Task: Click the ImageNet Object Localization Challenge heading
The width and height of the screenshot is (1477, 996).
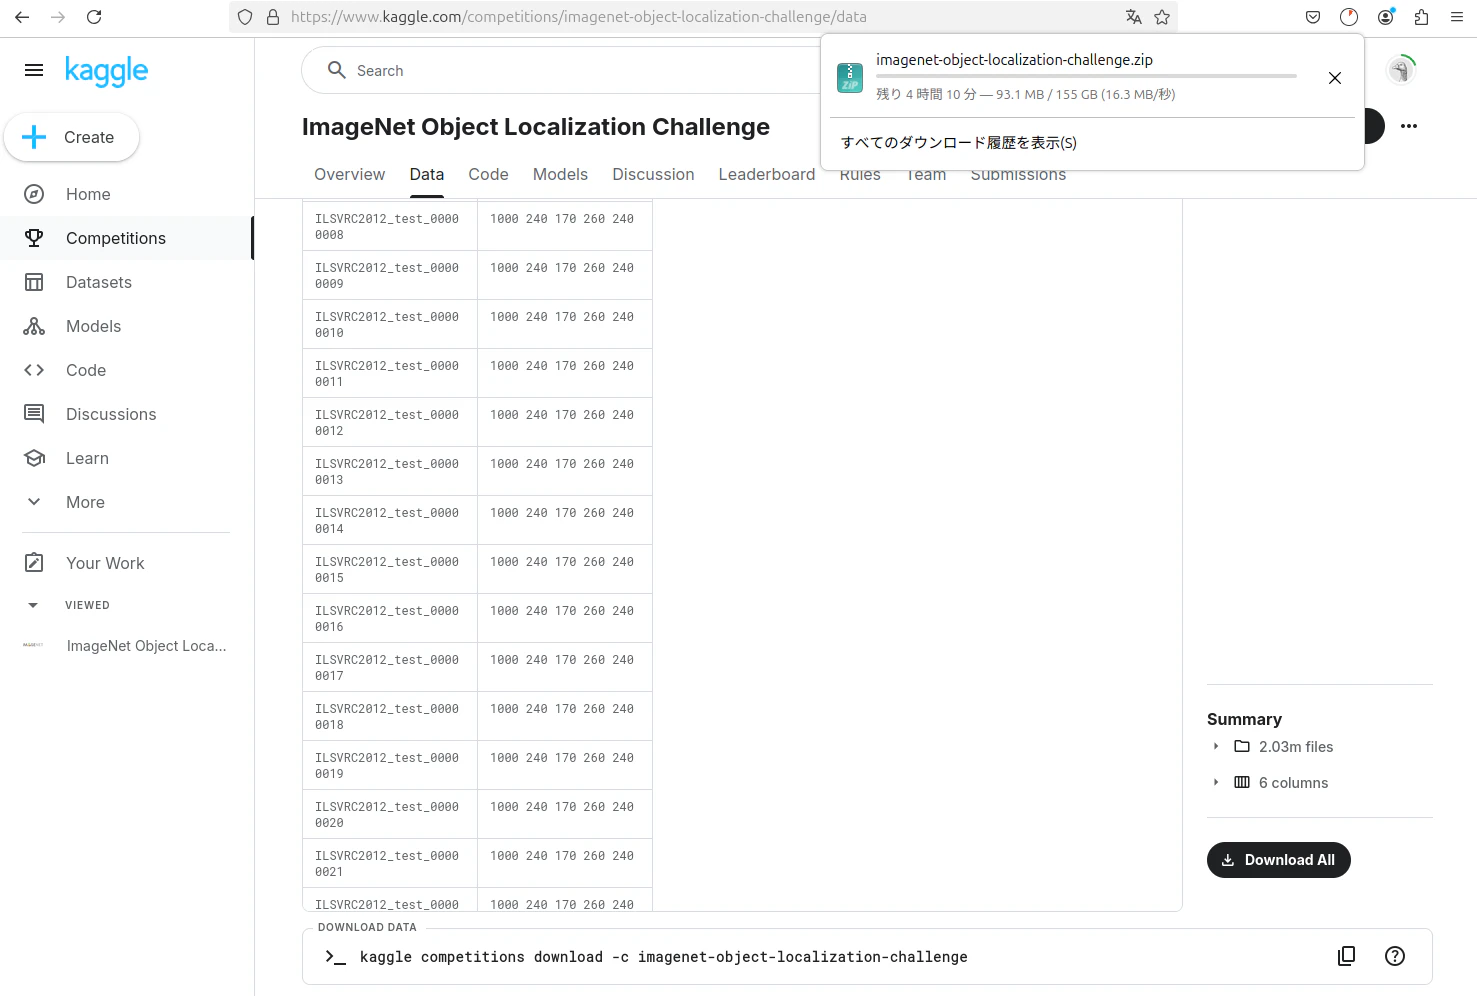Action: point(536,127)
